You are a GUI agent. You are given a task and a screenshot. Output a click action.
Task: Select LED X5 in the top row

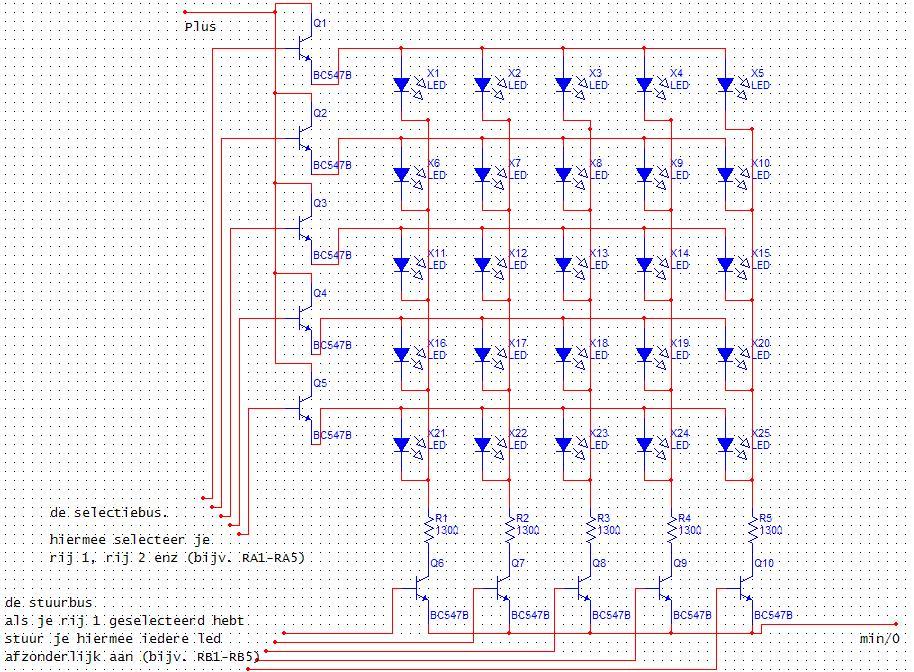(727, 85)
